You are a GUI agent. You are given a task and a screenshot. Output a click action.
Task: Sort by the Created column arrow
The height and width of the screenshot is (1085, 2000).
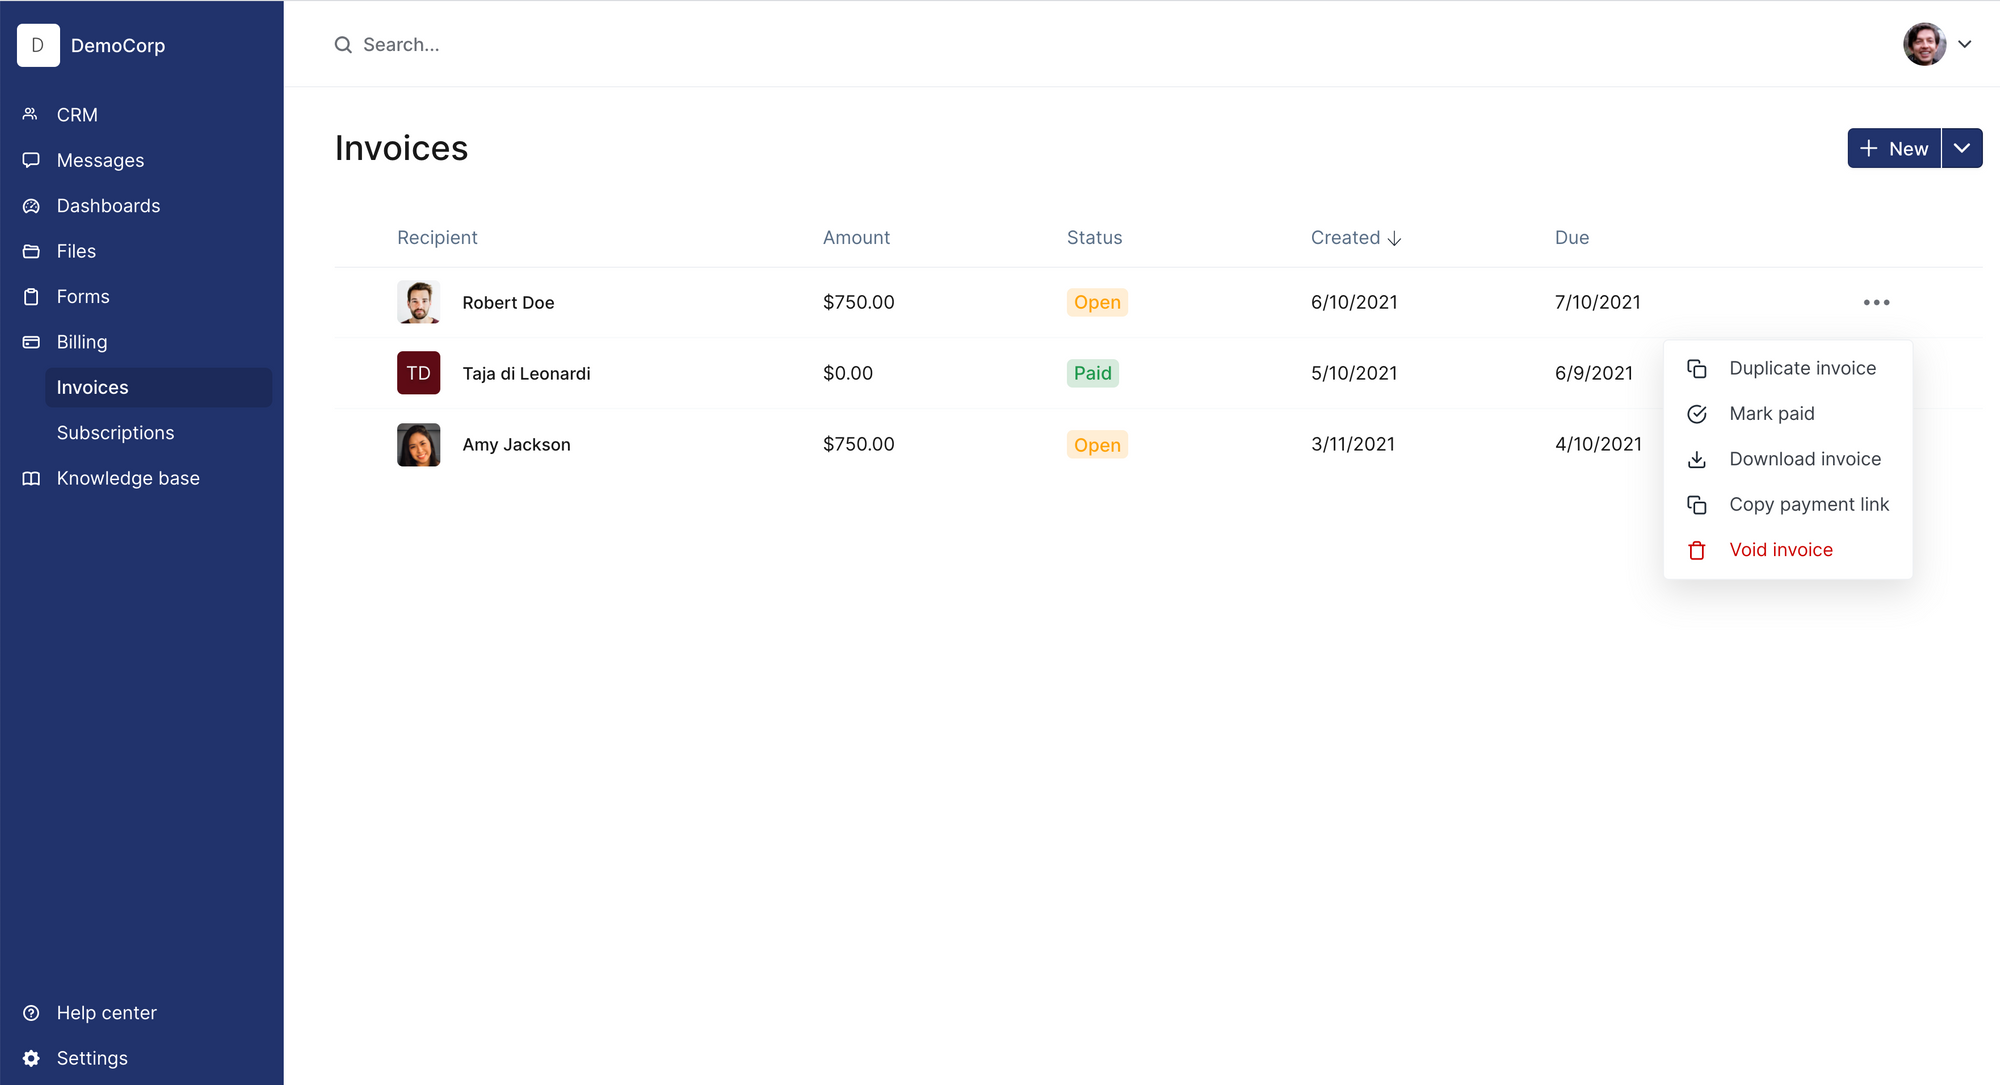click(1394, 238)
